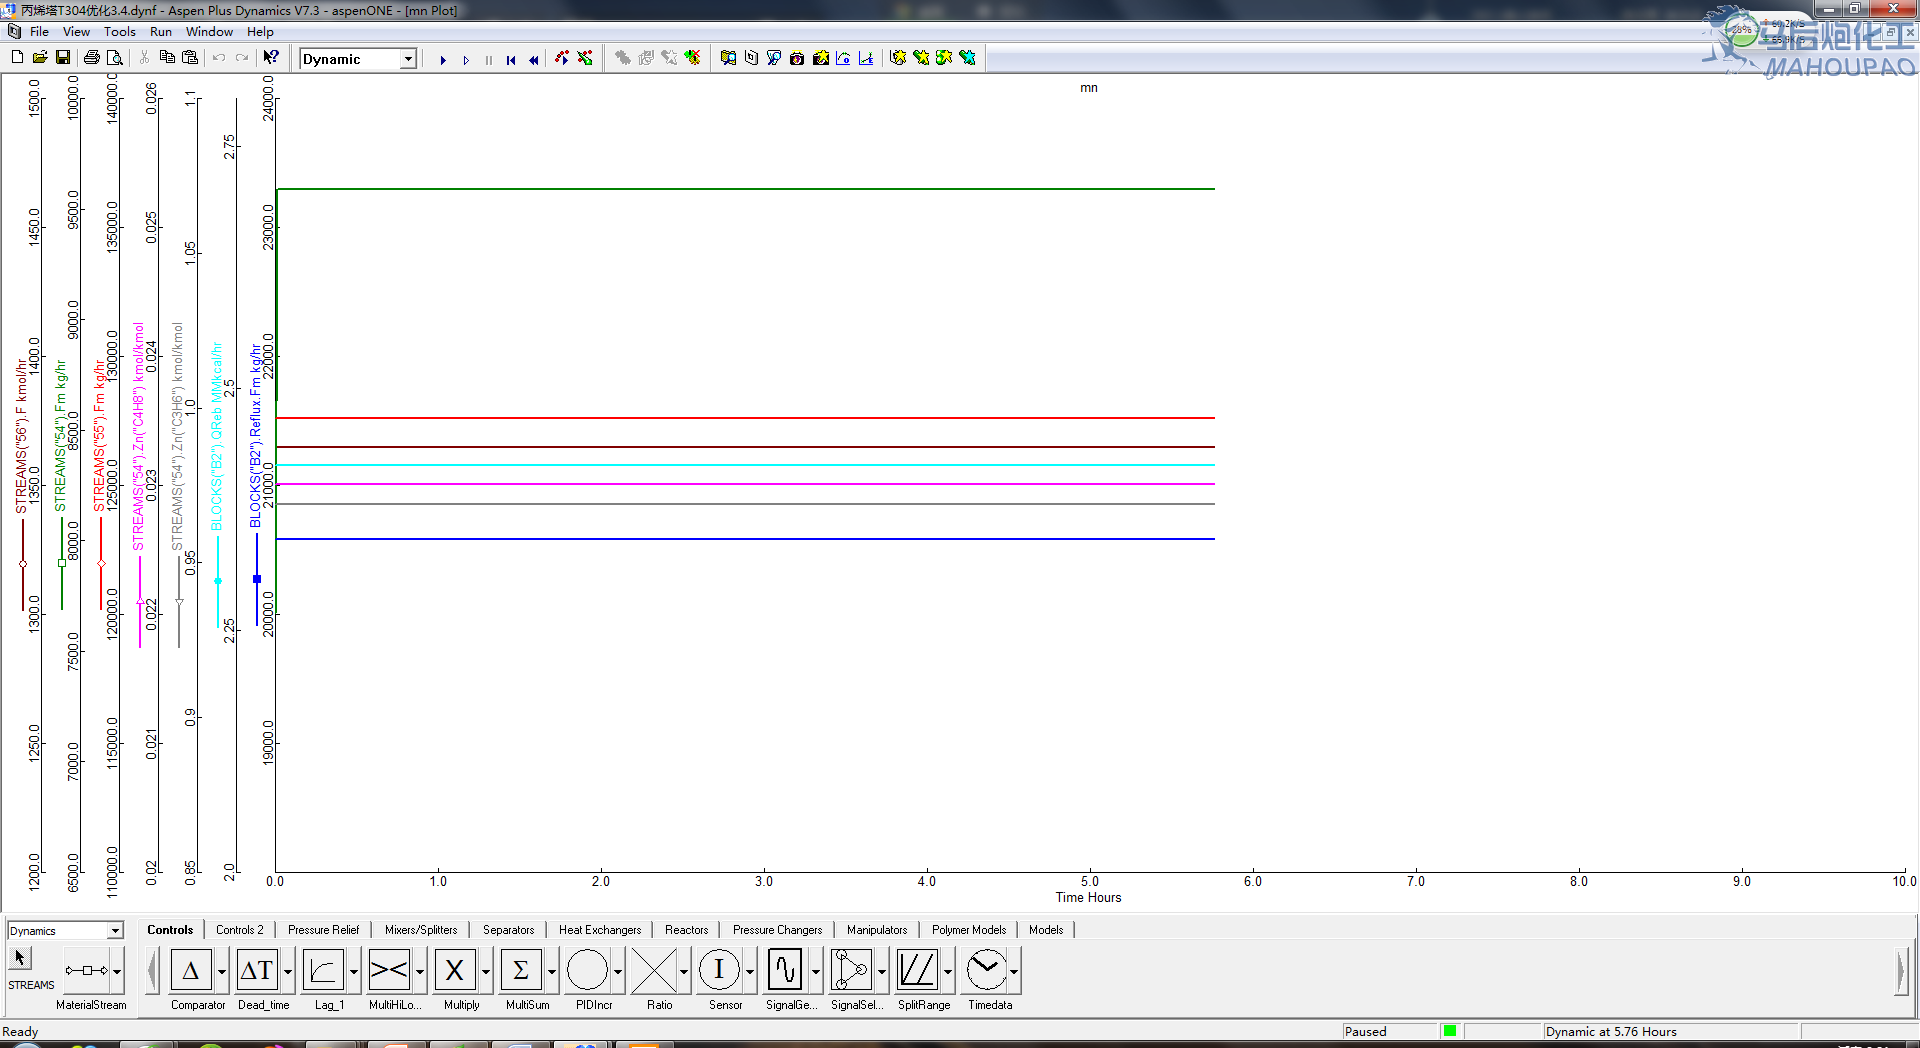This screenshot has height=1048, width=1920.
Task: Save the simulation with the floppy icon
Action: tap(63, 58)
